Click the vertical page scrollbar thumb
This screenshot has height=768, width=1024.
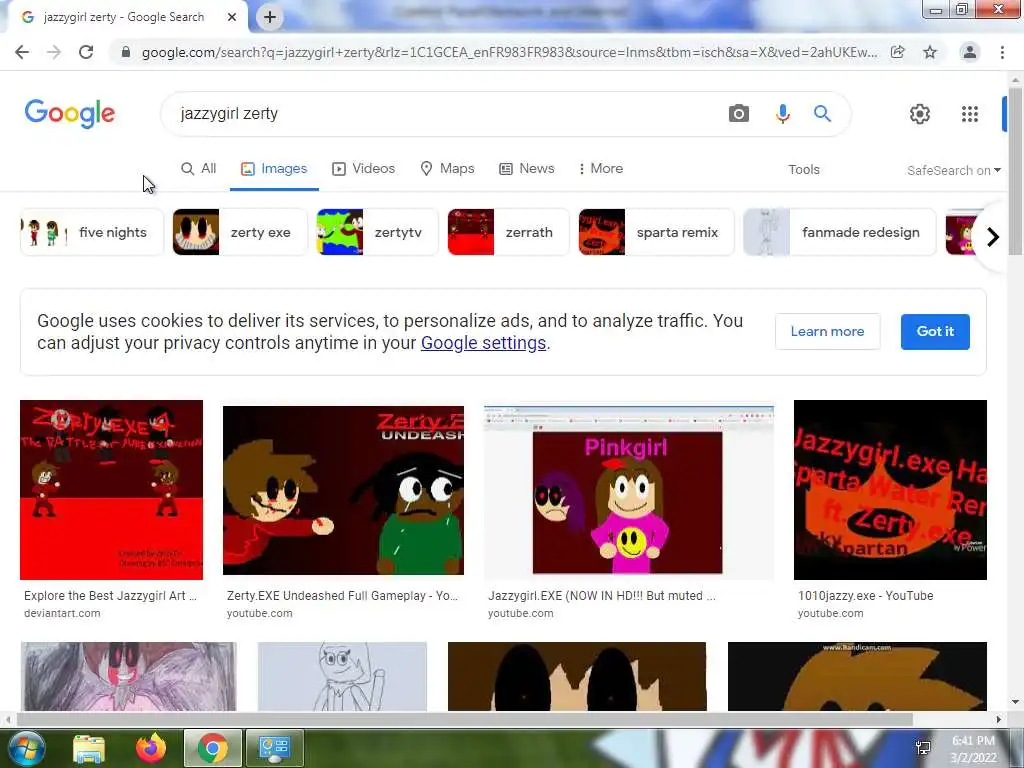tap(1016, 171)
